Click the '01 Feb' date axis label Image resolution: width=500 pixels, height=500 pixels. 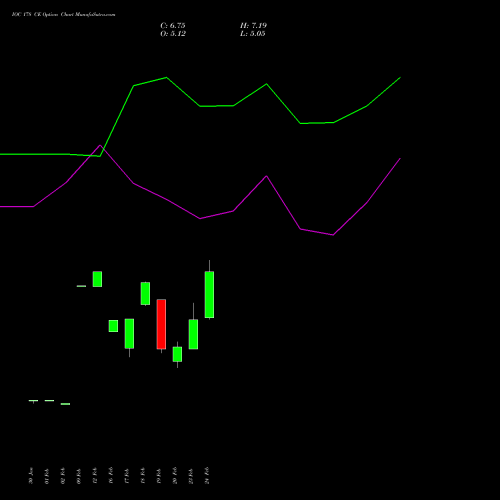tap(47, 476)
